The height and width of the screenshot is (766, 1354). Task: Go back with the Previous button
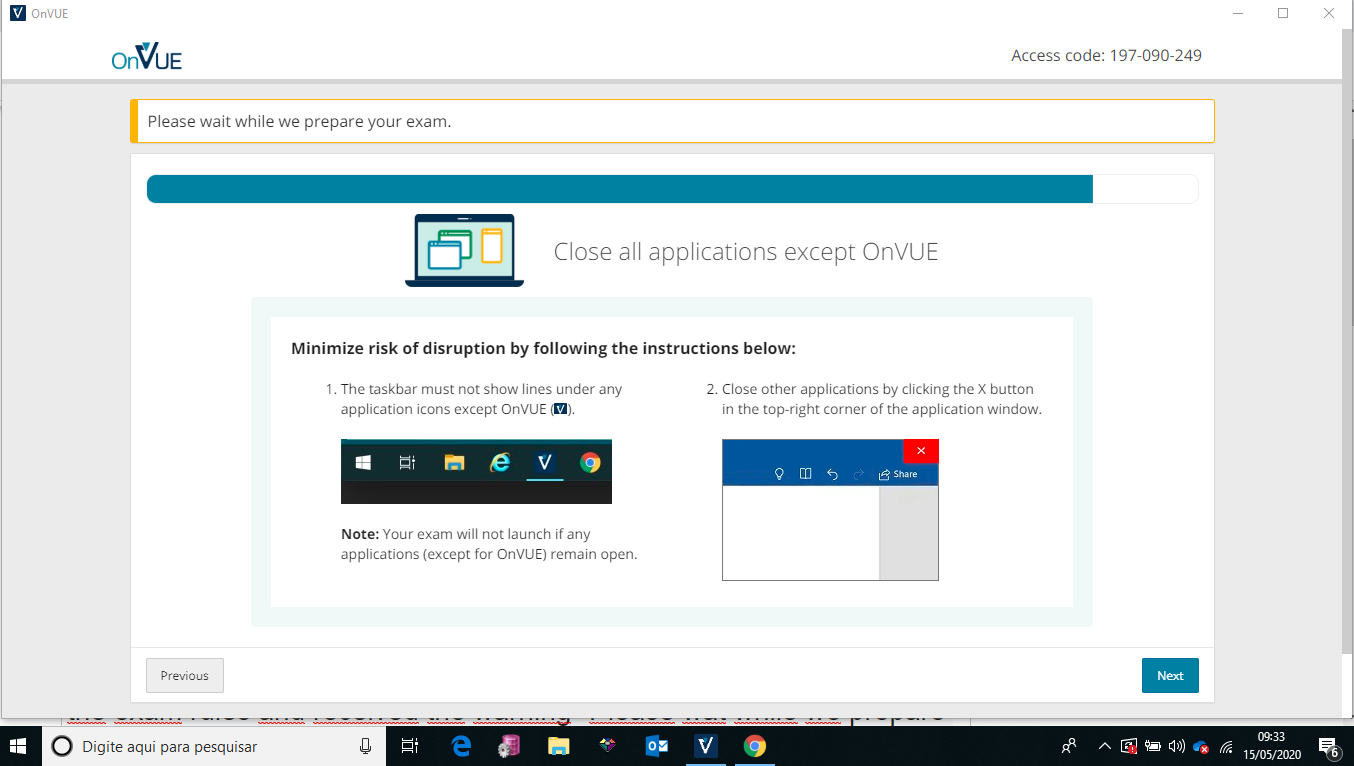185,675
